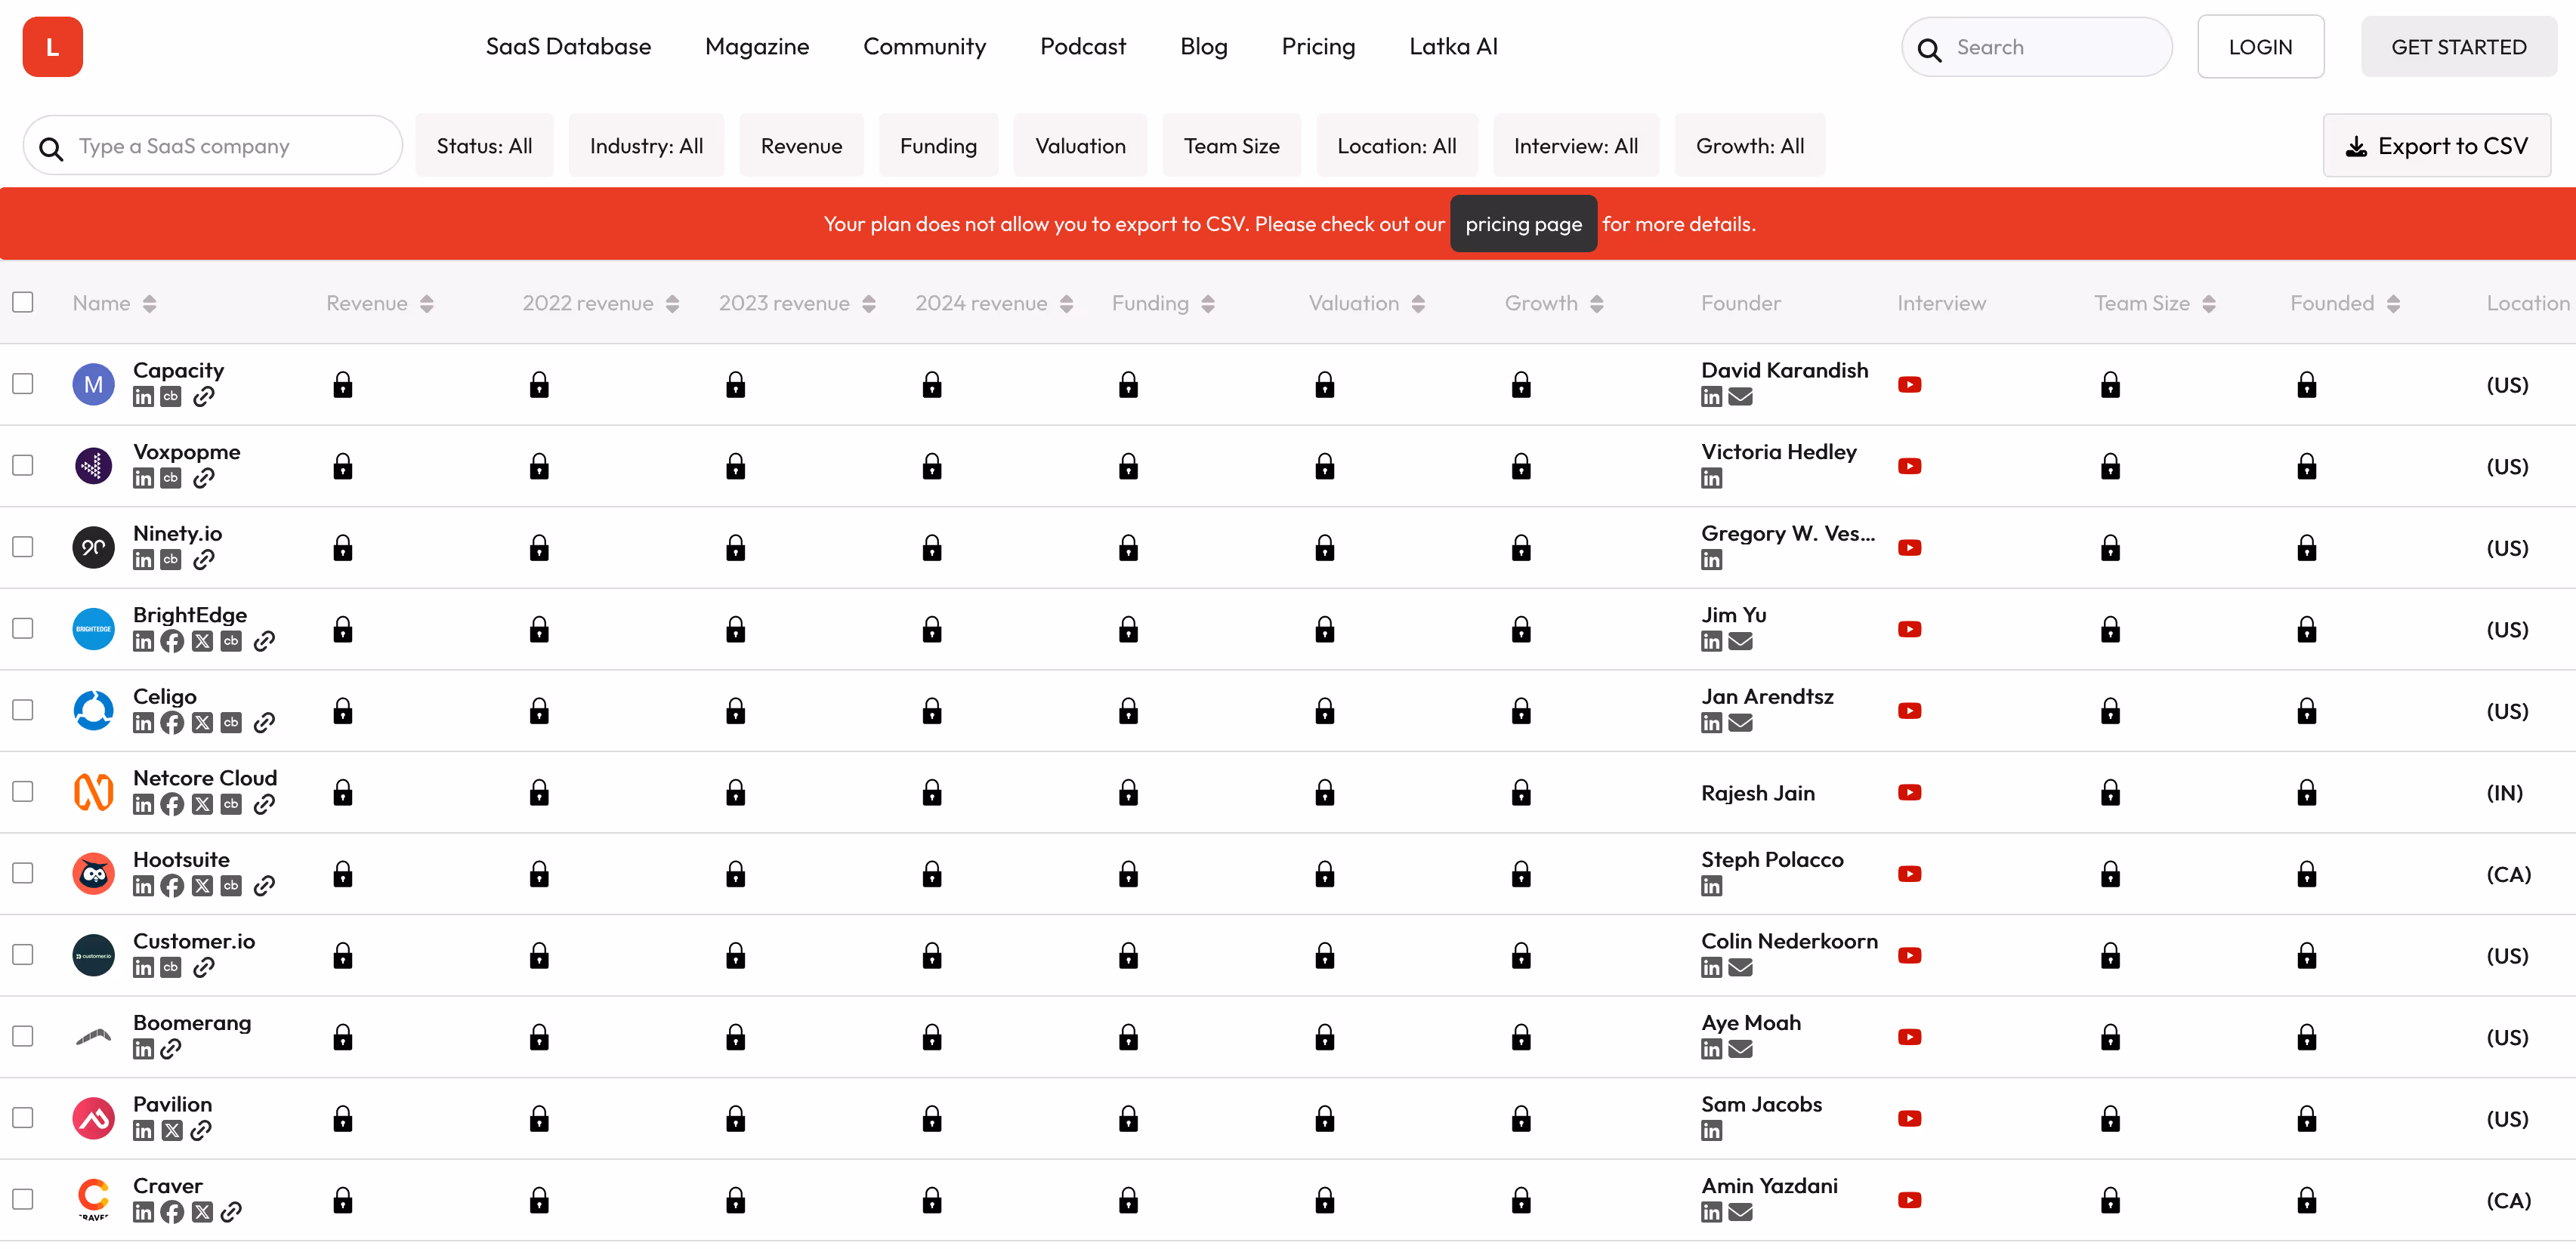Open the Podcast nav item
Image resolution: width=2576 pixels, height=1249 pixels.
click(1083, 47)
